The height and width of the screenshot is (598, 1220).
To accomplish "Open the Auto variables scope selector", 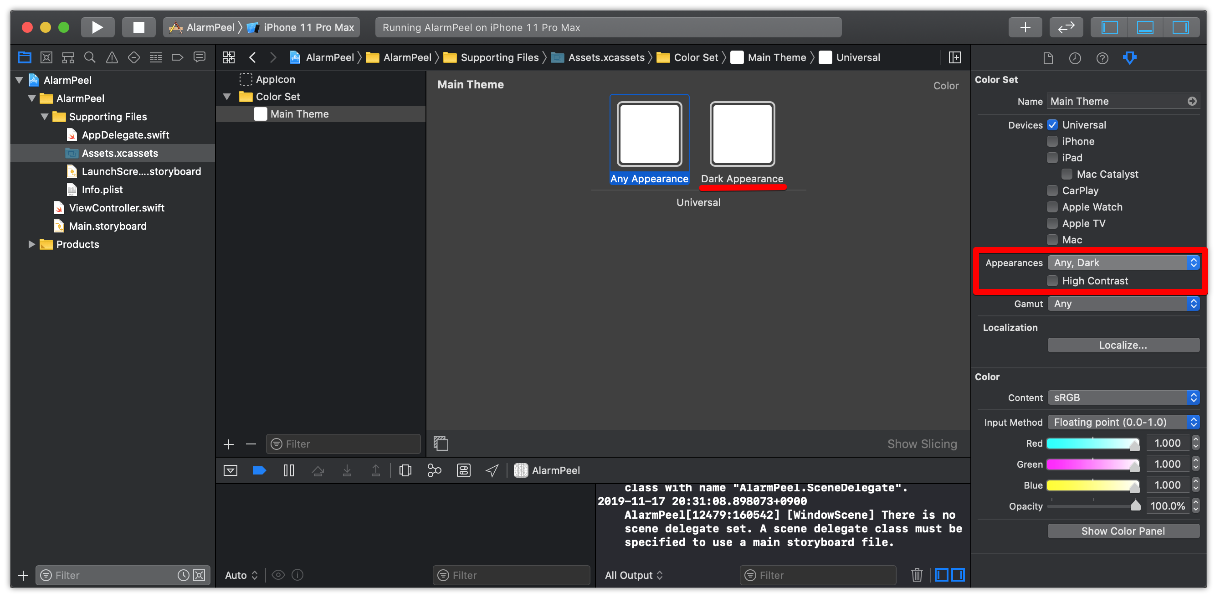I will pos(242,576).
